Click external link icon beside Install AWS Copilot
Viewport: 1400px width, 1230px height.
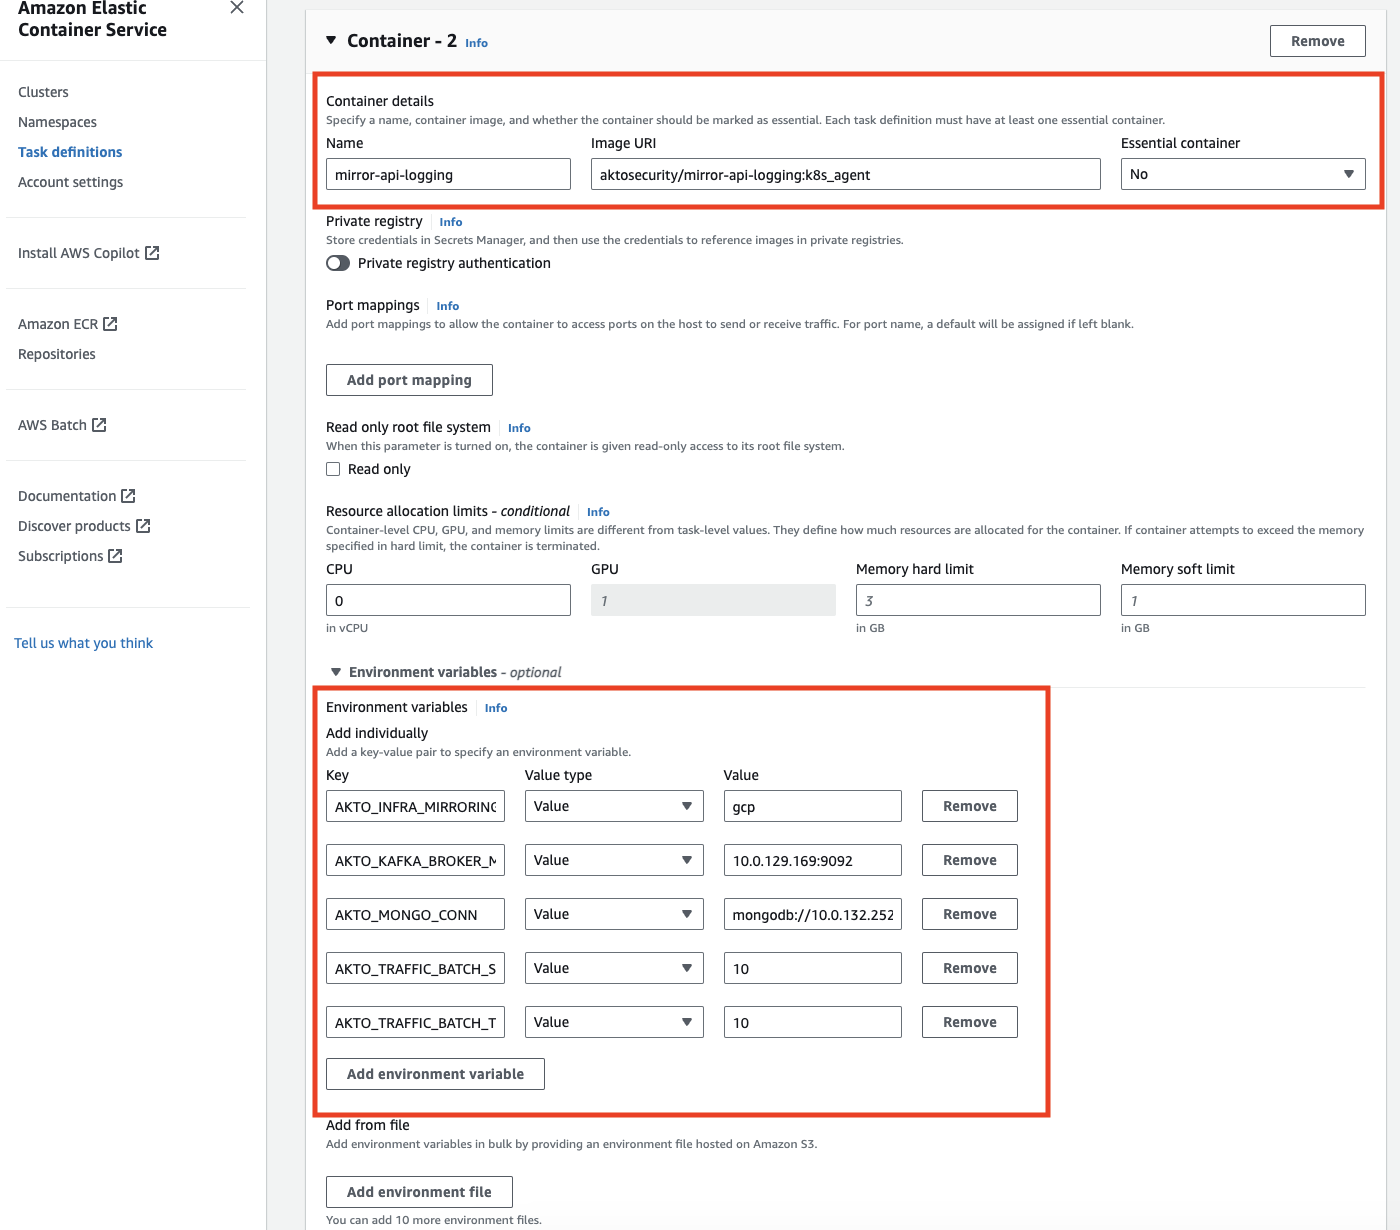[x=152, y=253]
